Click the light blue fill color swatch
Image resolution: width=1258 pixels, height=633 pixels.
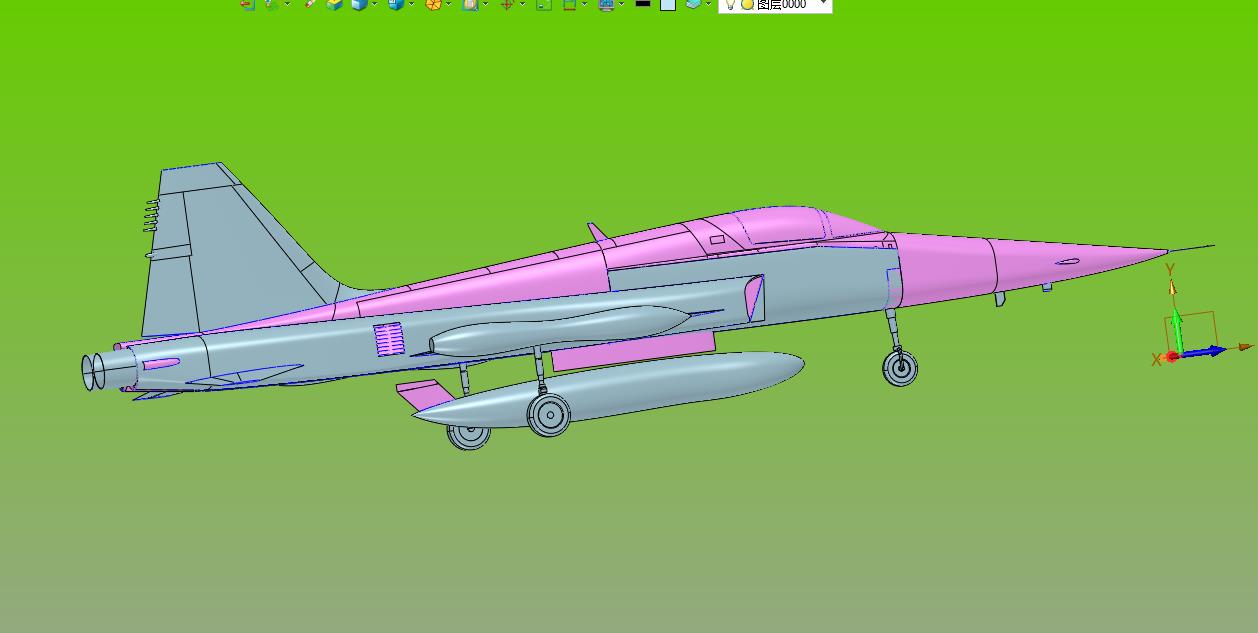(x=668, y=4)
